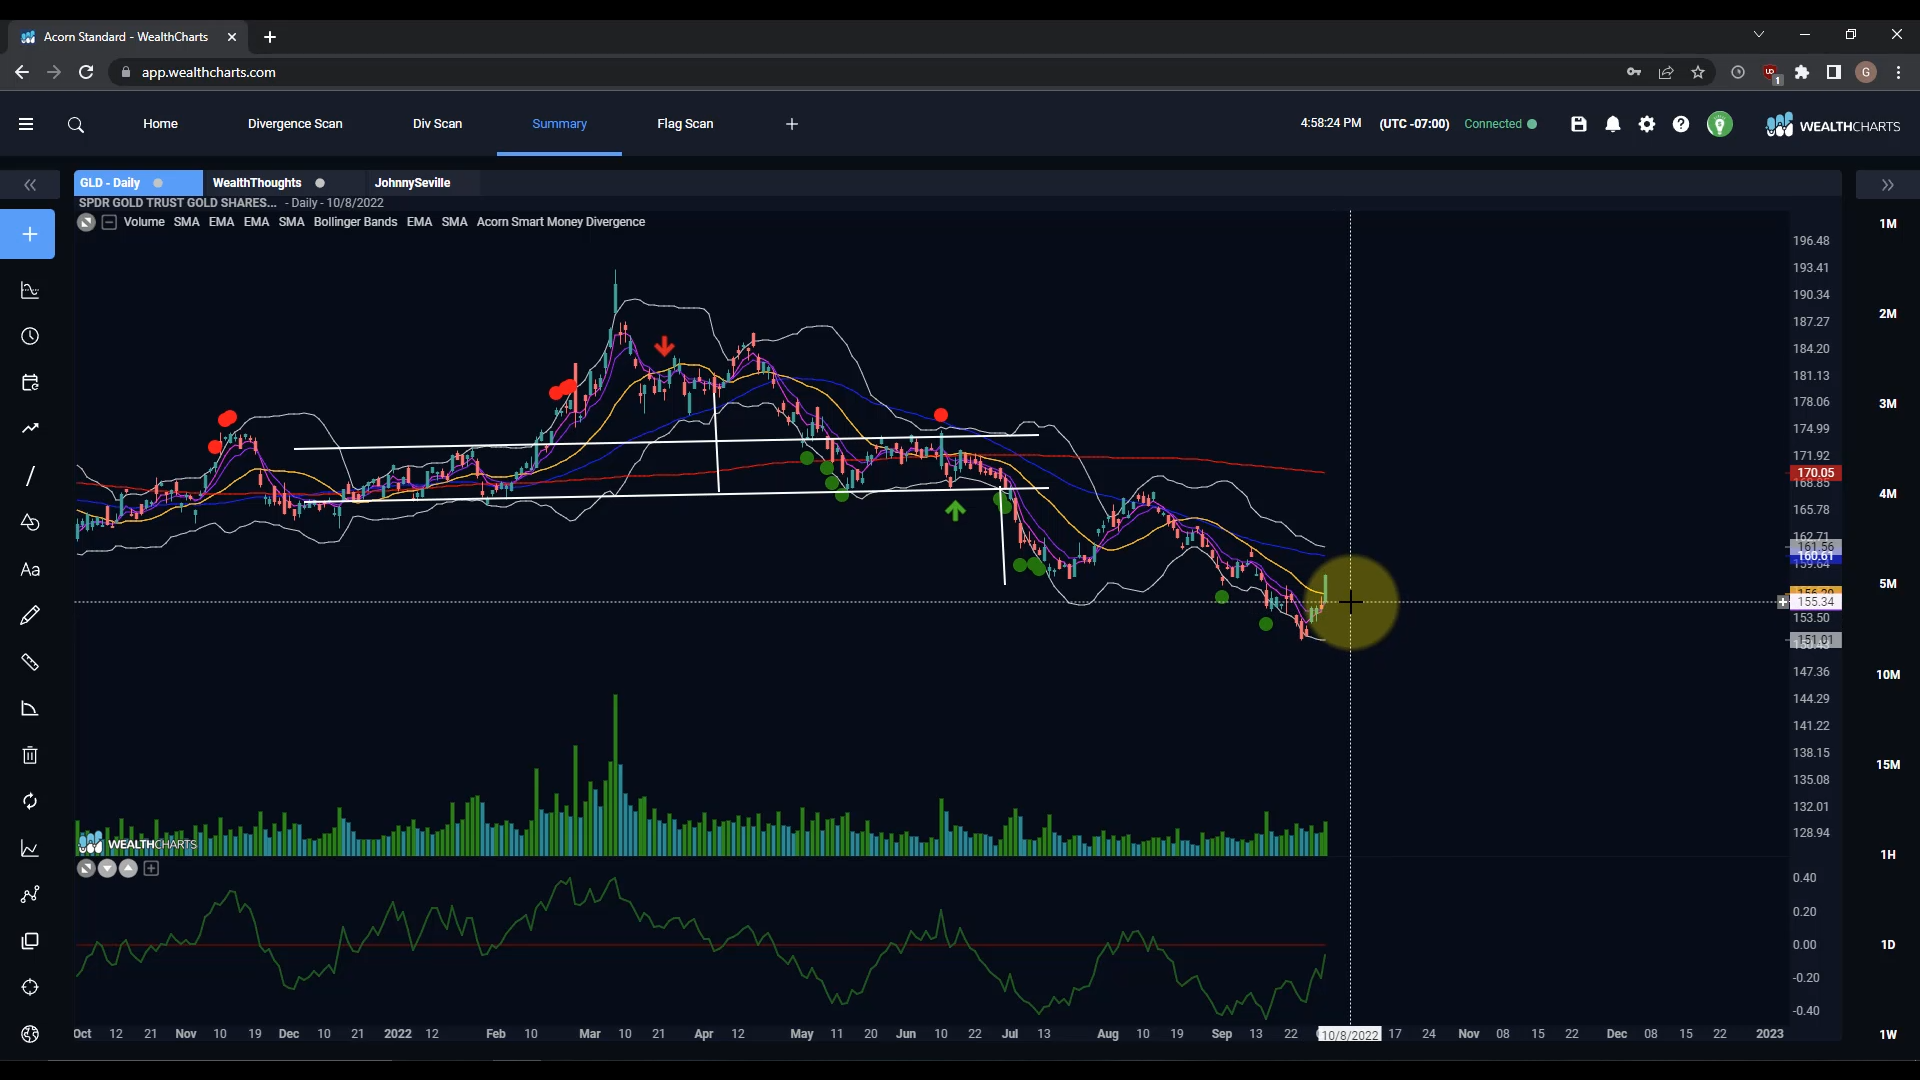Open the settings gear
The width and height of the screenshot is (1920, 1080).
[x=1647, y=124]
